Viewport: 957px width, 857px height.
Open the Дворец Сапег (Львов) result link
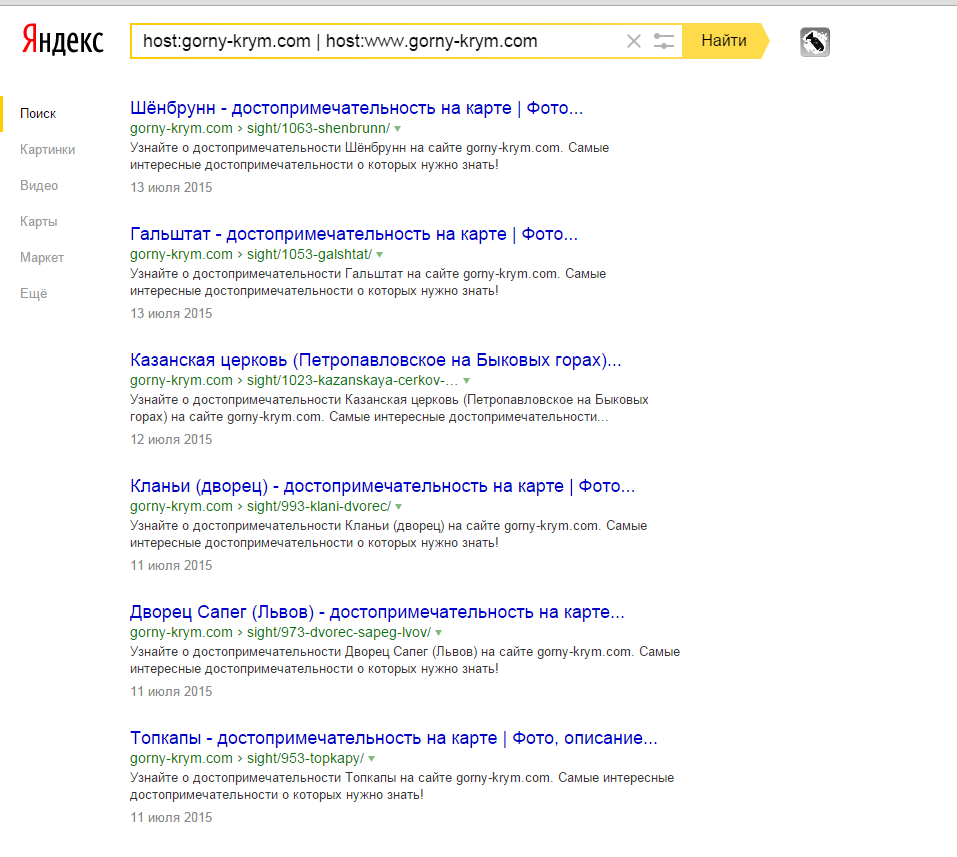pyautogui.click(x=377, y=612)
